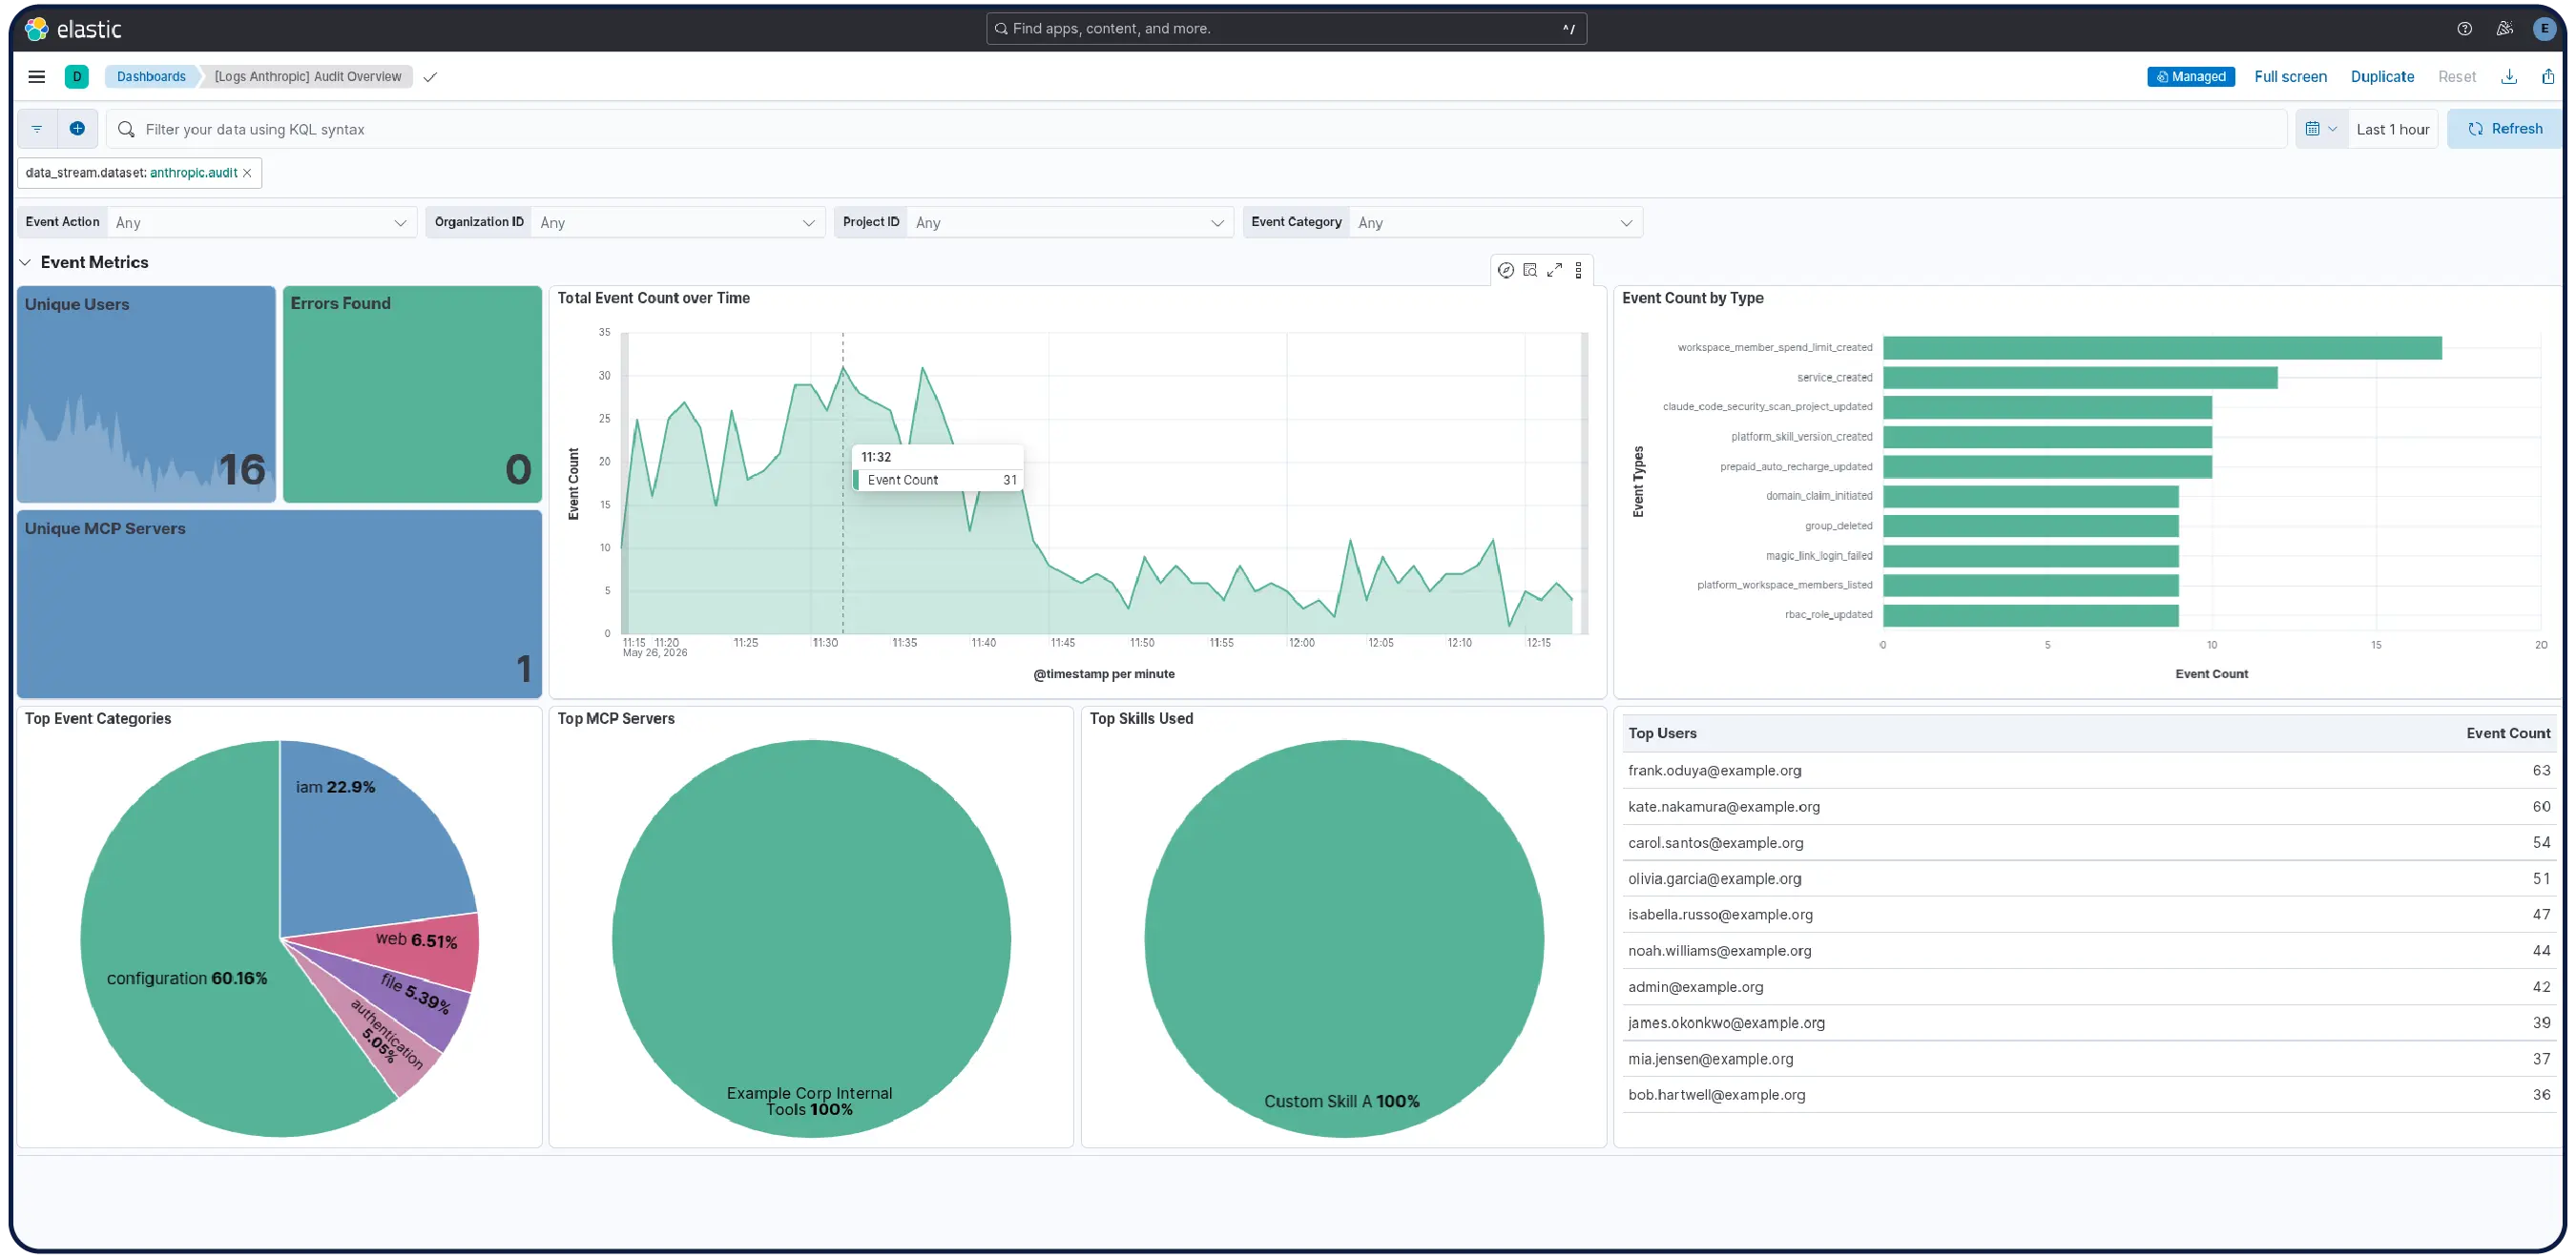
Task: Open the filter options menu button
Action: click(x=37, y=129)
